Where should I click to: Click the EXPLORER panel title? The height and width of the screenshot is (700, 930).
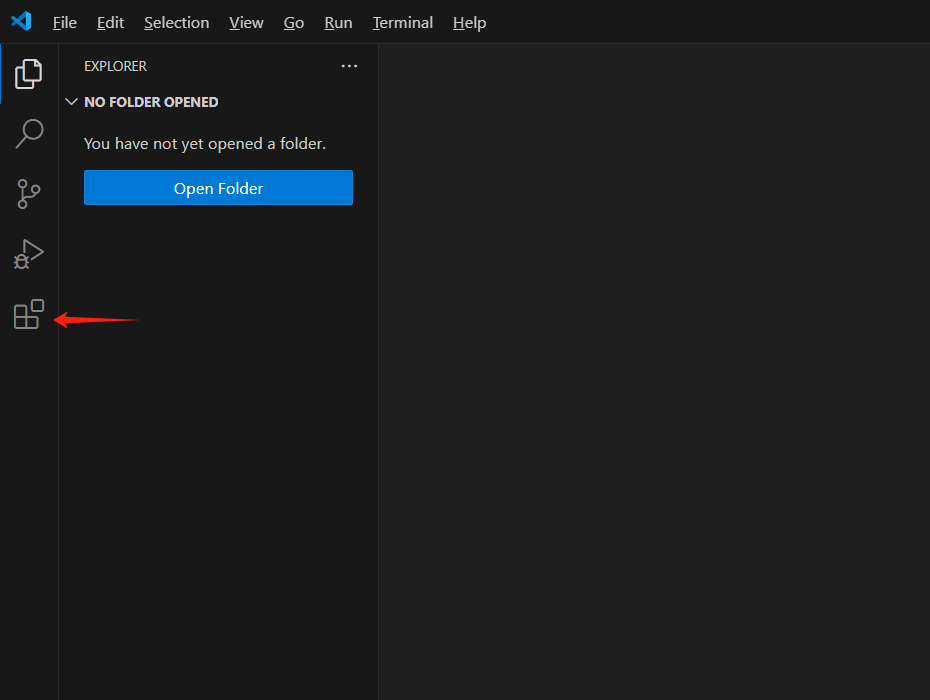115,66
